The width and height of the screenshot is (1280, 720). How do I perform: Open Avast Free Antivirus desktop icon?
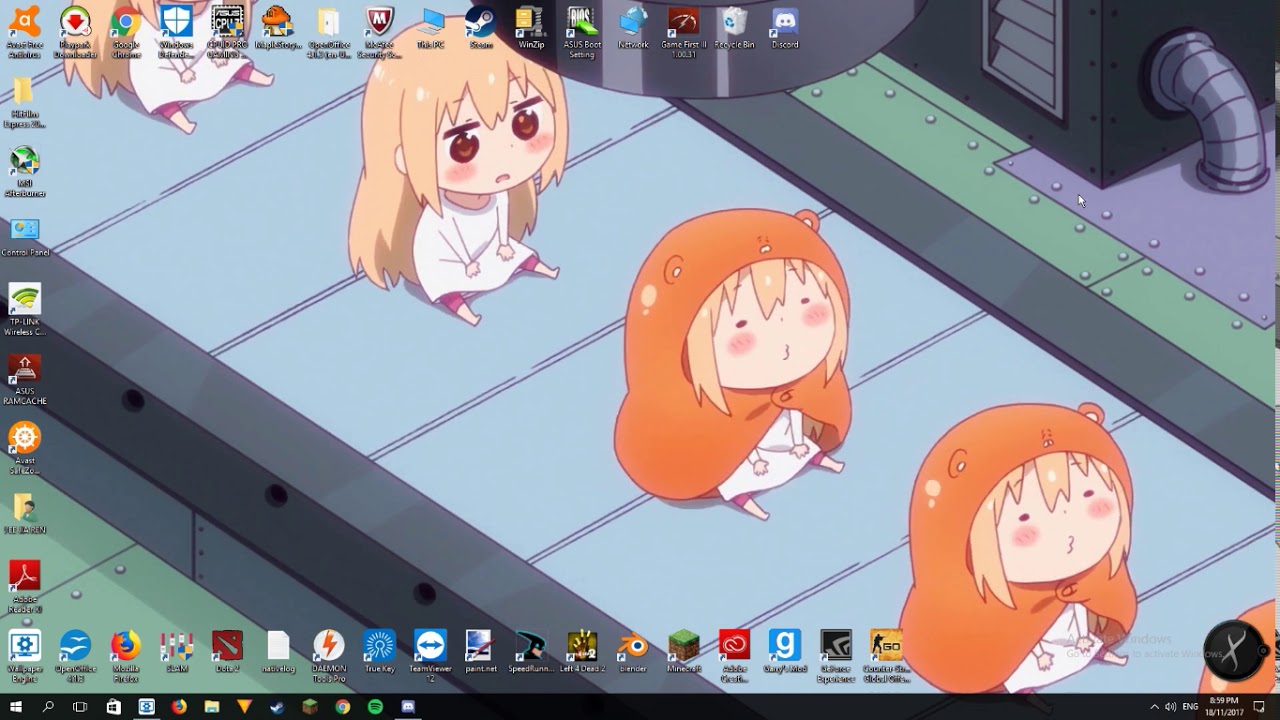(x=24, y=31)
